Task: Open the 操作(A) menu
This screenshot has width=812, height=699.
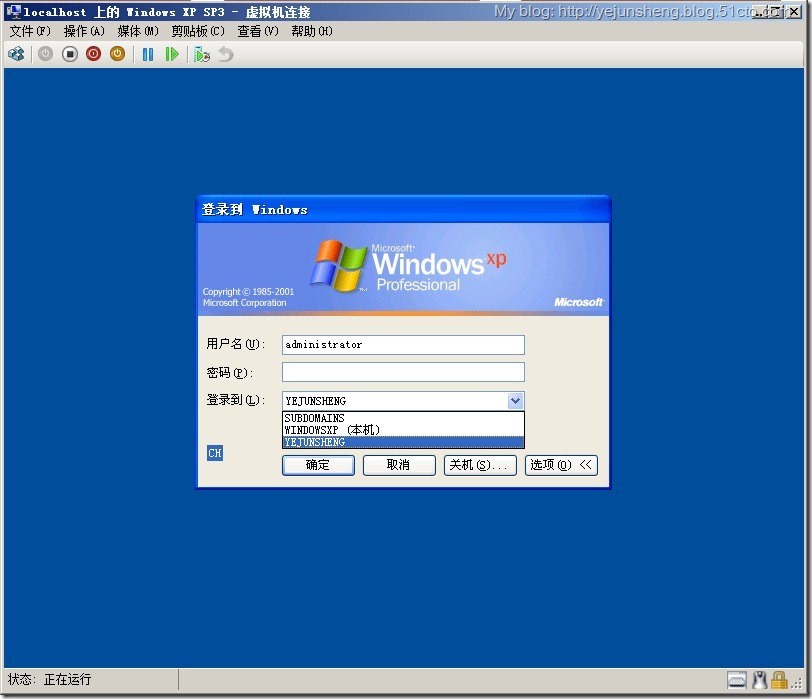Action: pyautogui.click(x=84, y=32)
